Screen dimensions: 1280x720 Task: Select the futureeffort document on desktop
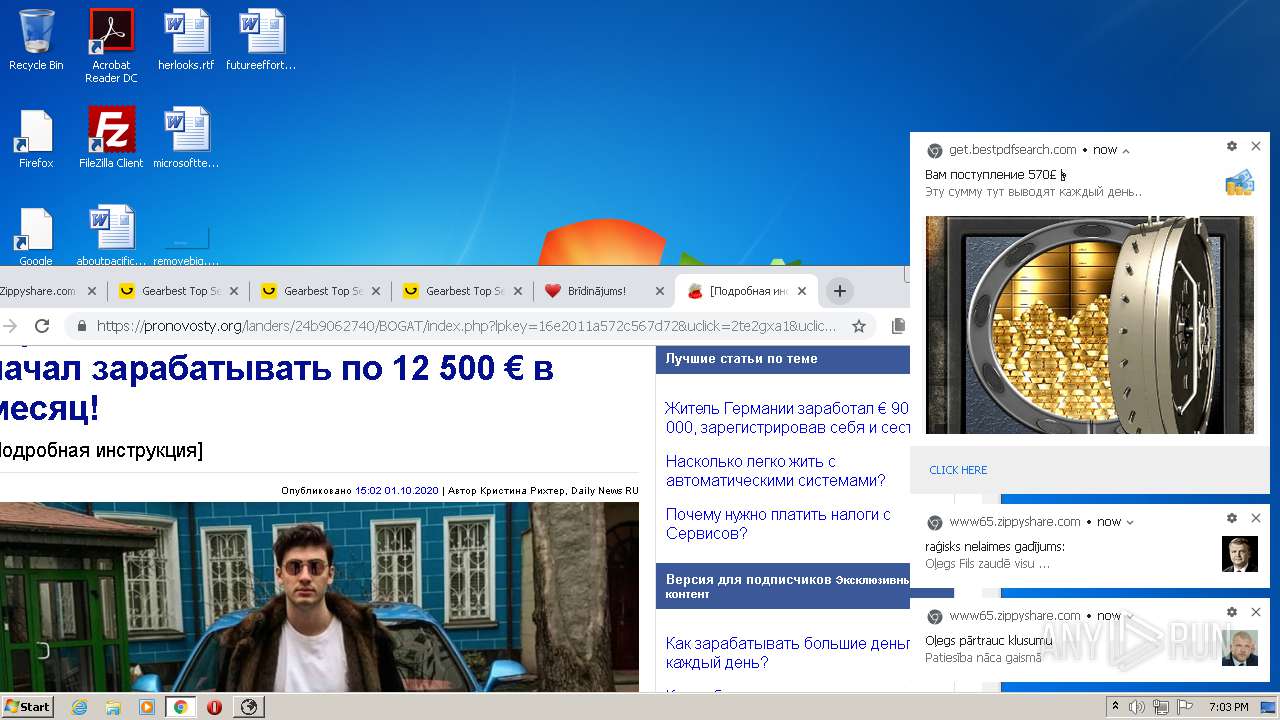pyautogui.click(x=261, y=40)
